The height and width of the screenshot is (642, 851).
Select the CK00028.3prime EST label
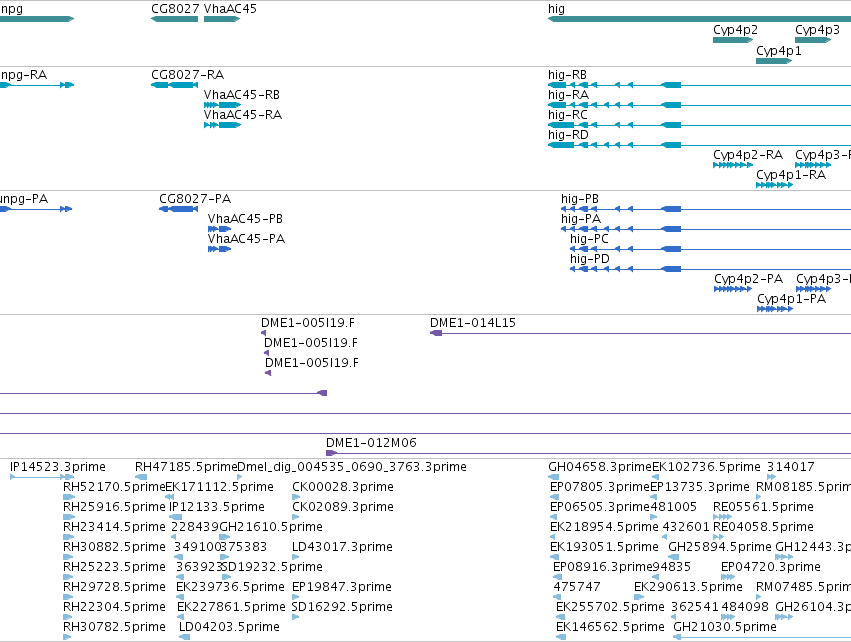click(342, 487)
